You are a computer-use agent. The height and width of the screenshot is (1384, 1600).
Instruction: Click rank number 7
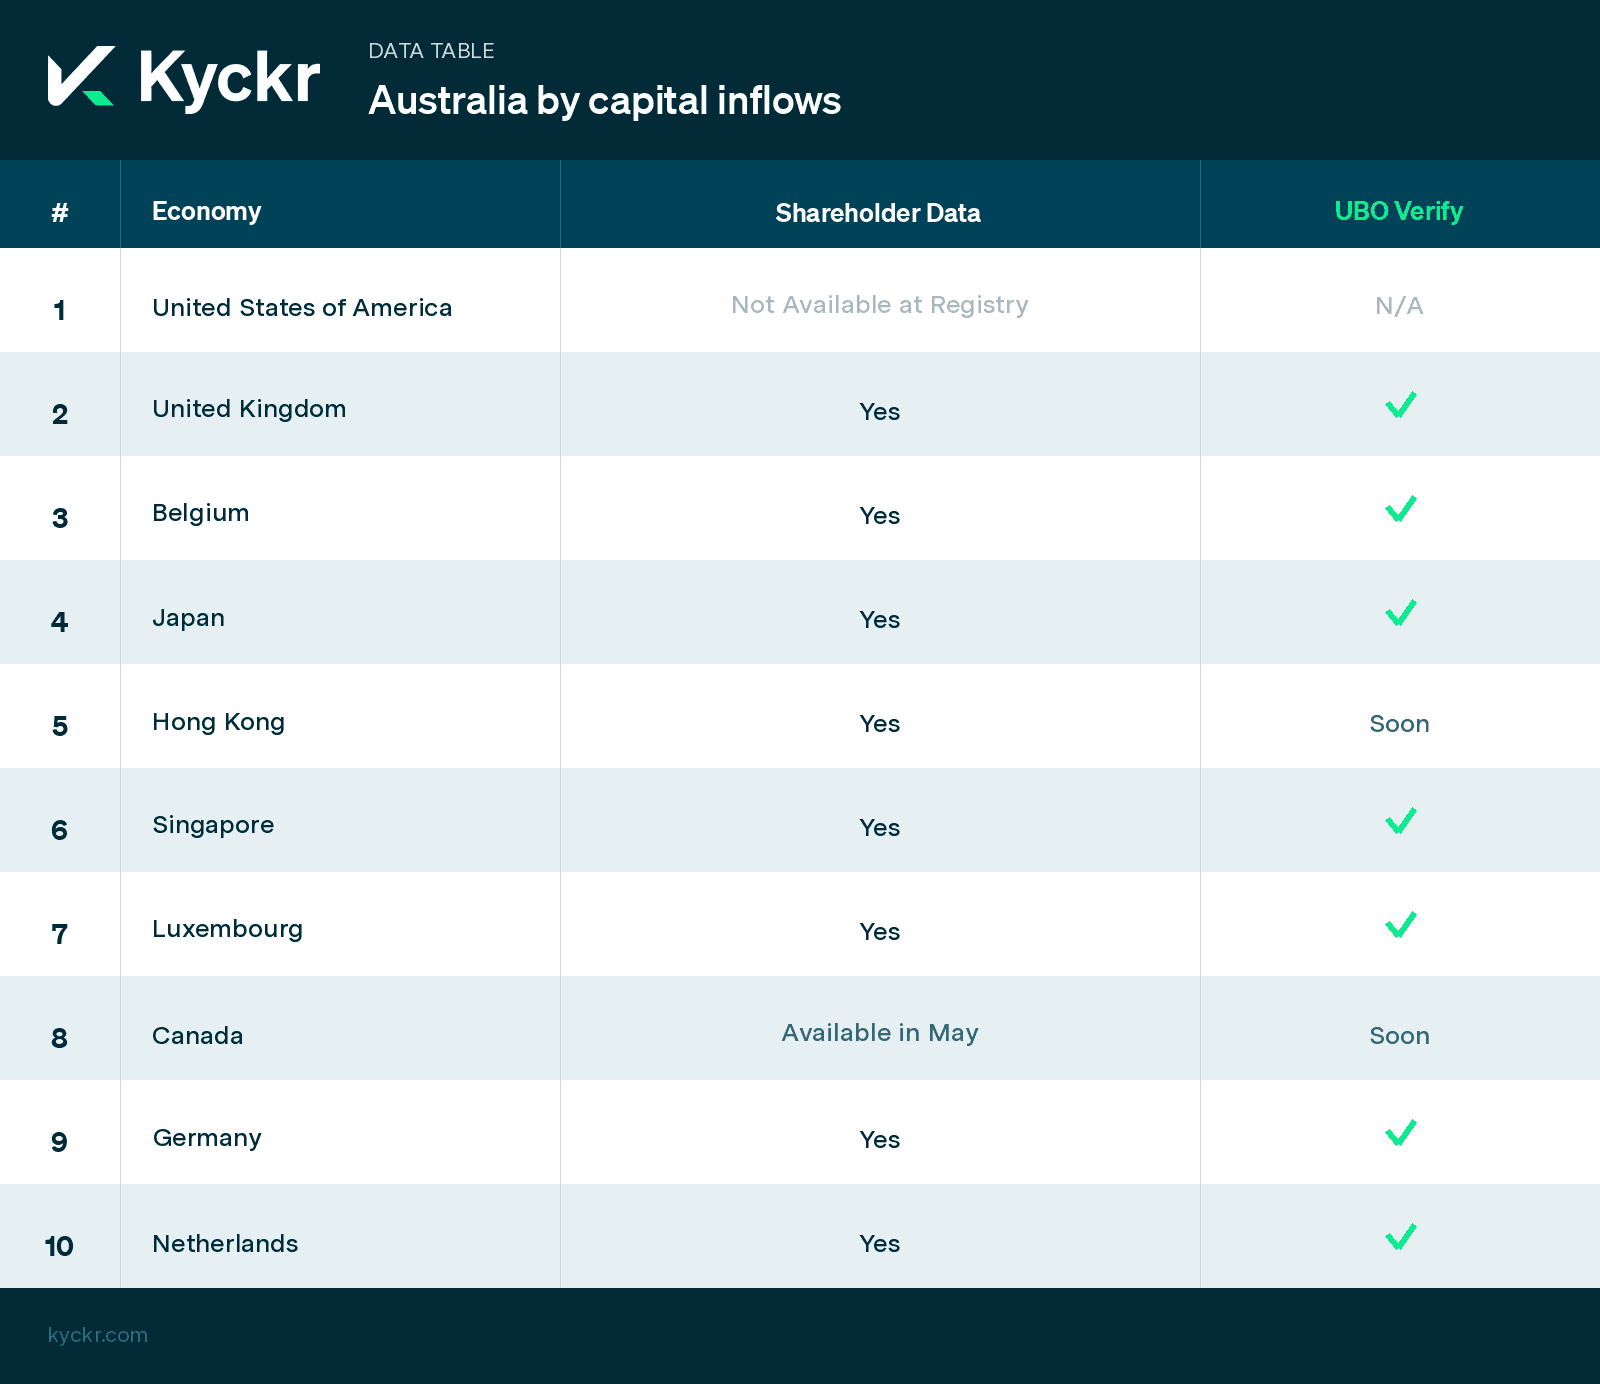tap(60, 934)
